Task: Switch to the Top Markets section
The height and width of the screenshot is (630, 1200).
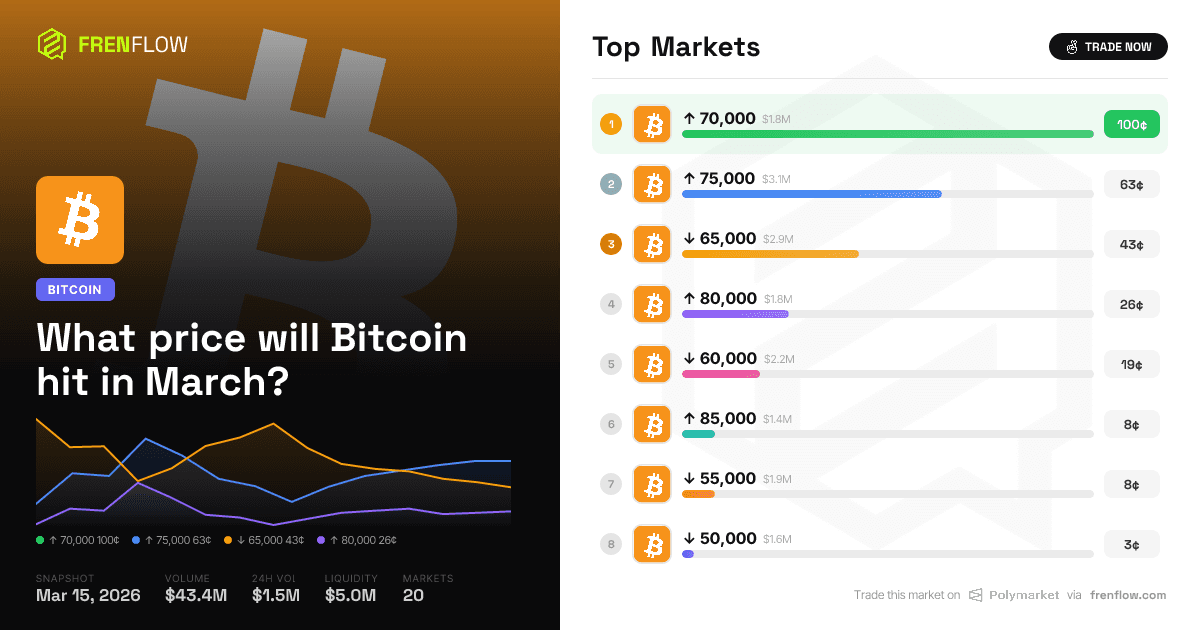Action: (676, 46)
